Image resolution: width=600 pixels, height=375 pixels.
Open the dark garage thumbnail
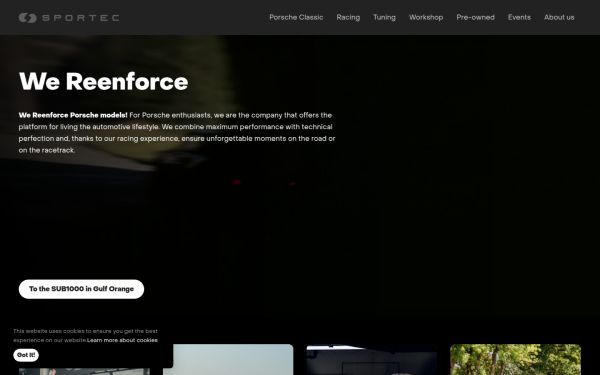click(x=372, y=359)
